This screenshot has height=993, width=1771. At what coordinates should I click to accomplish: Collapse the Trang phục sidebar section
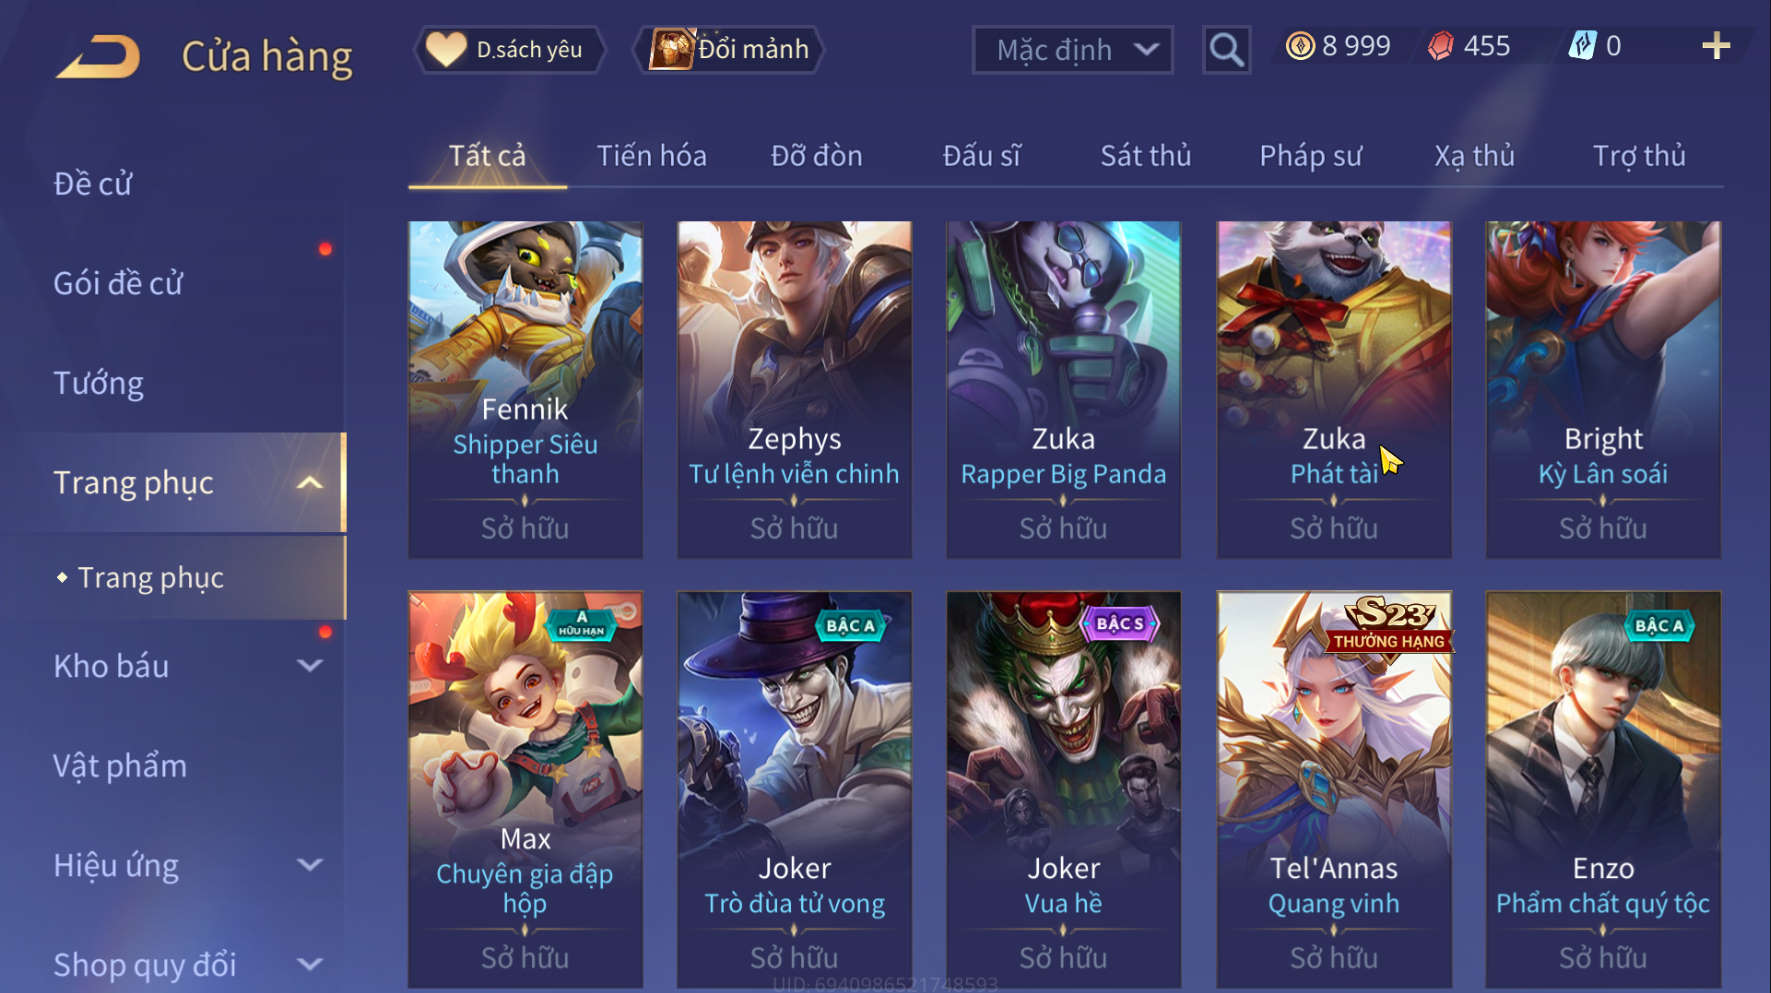[x=310, y=483]
